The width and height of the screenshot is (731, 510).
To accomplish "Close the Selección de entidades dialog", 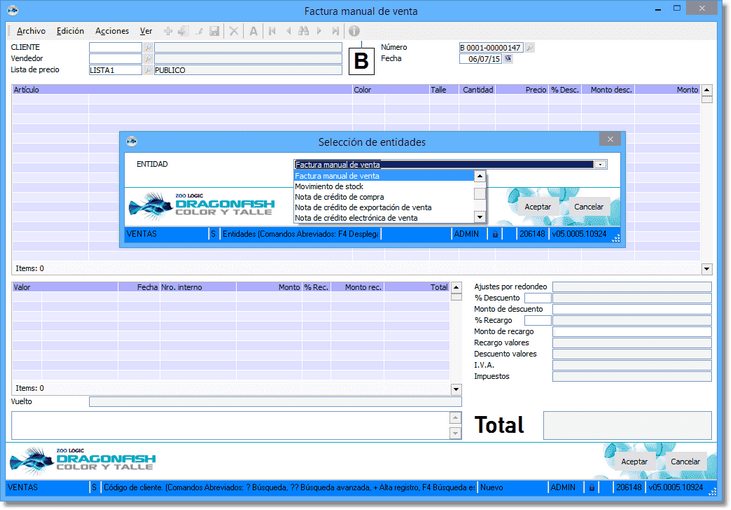I will pyautogui.click(x=608, y=141).
